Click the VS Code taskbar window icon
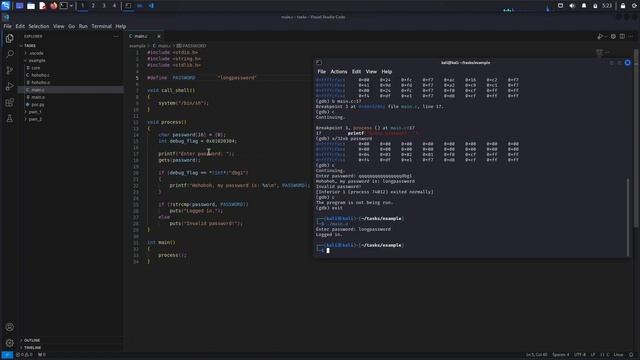The width and height of the screenshot is (640, 360). tap(151, 6)
